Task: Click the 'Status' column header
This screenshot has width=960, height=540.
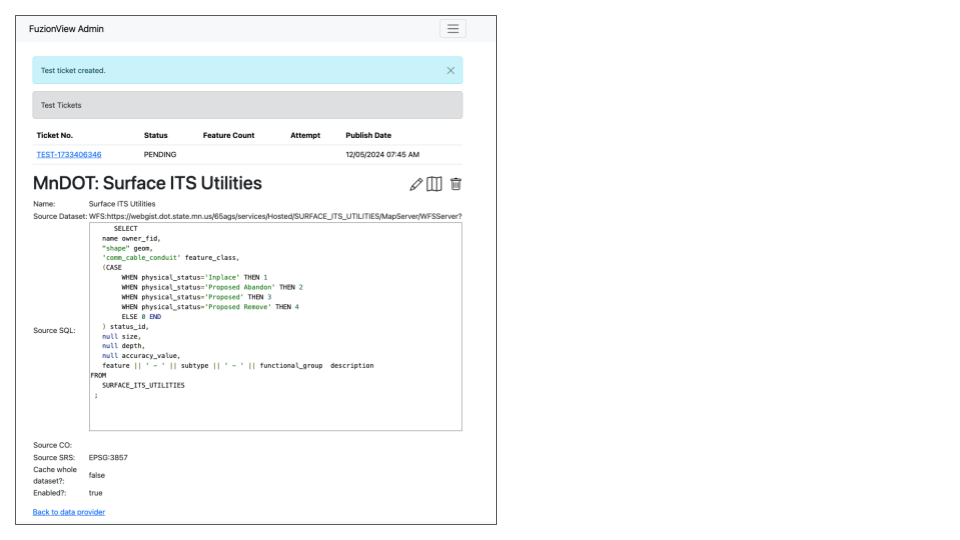Action: [156, 135]
